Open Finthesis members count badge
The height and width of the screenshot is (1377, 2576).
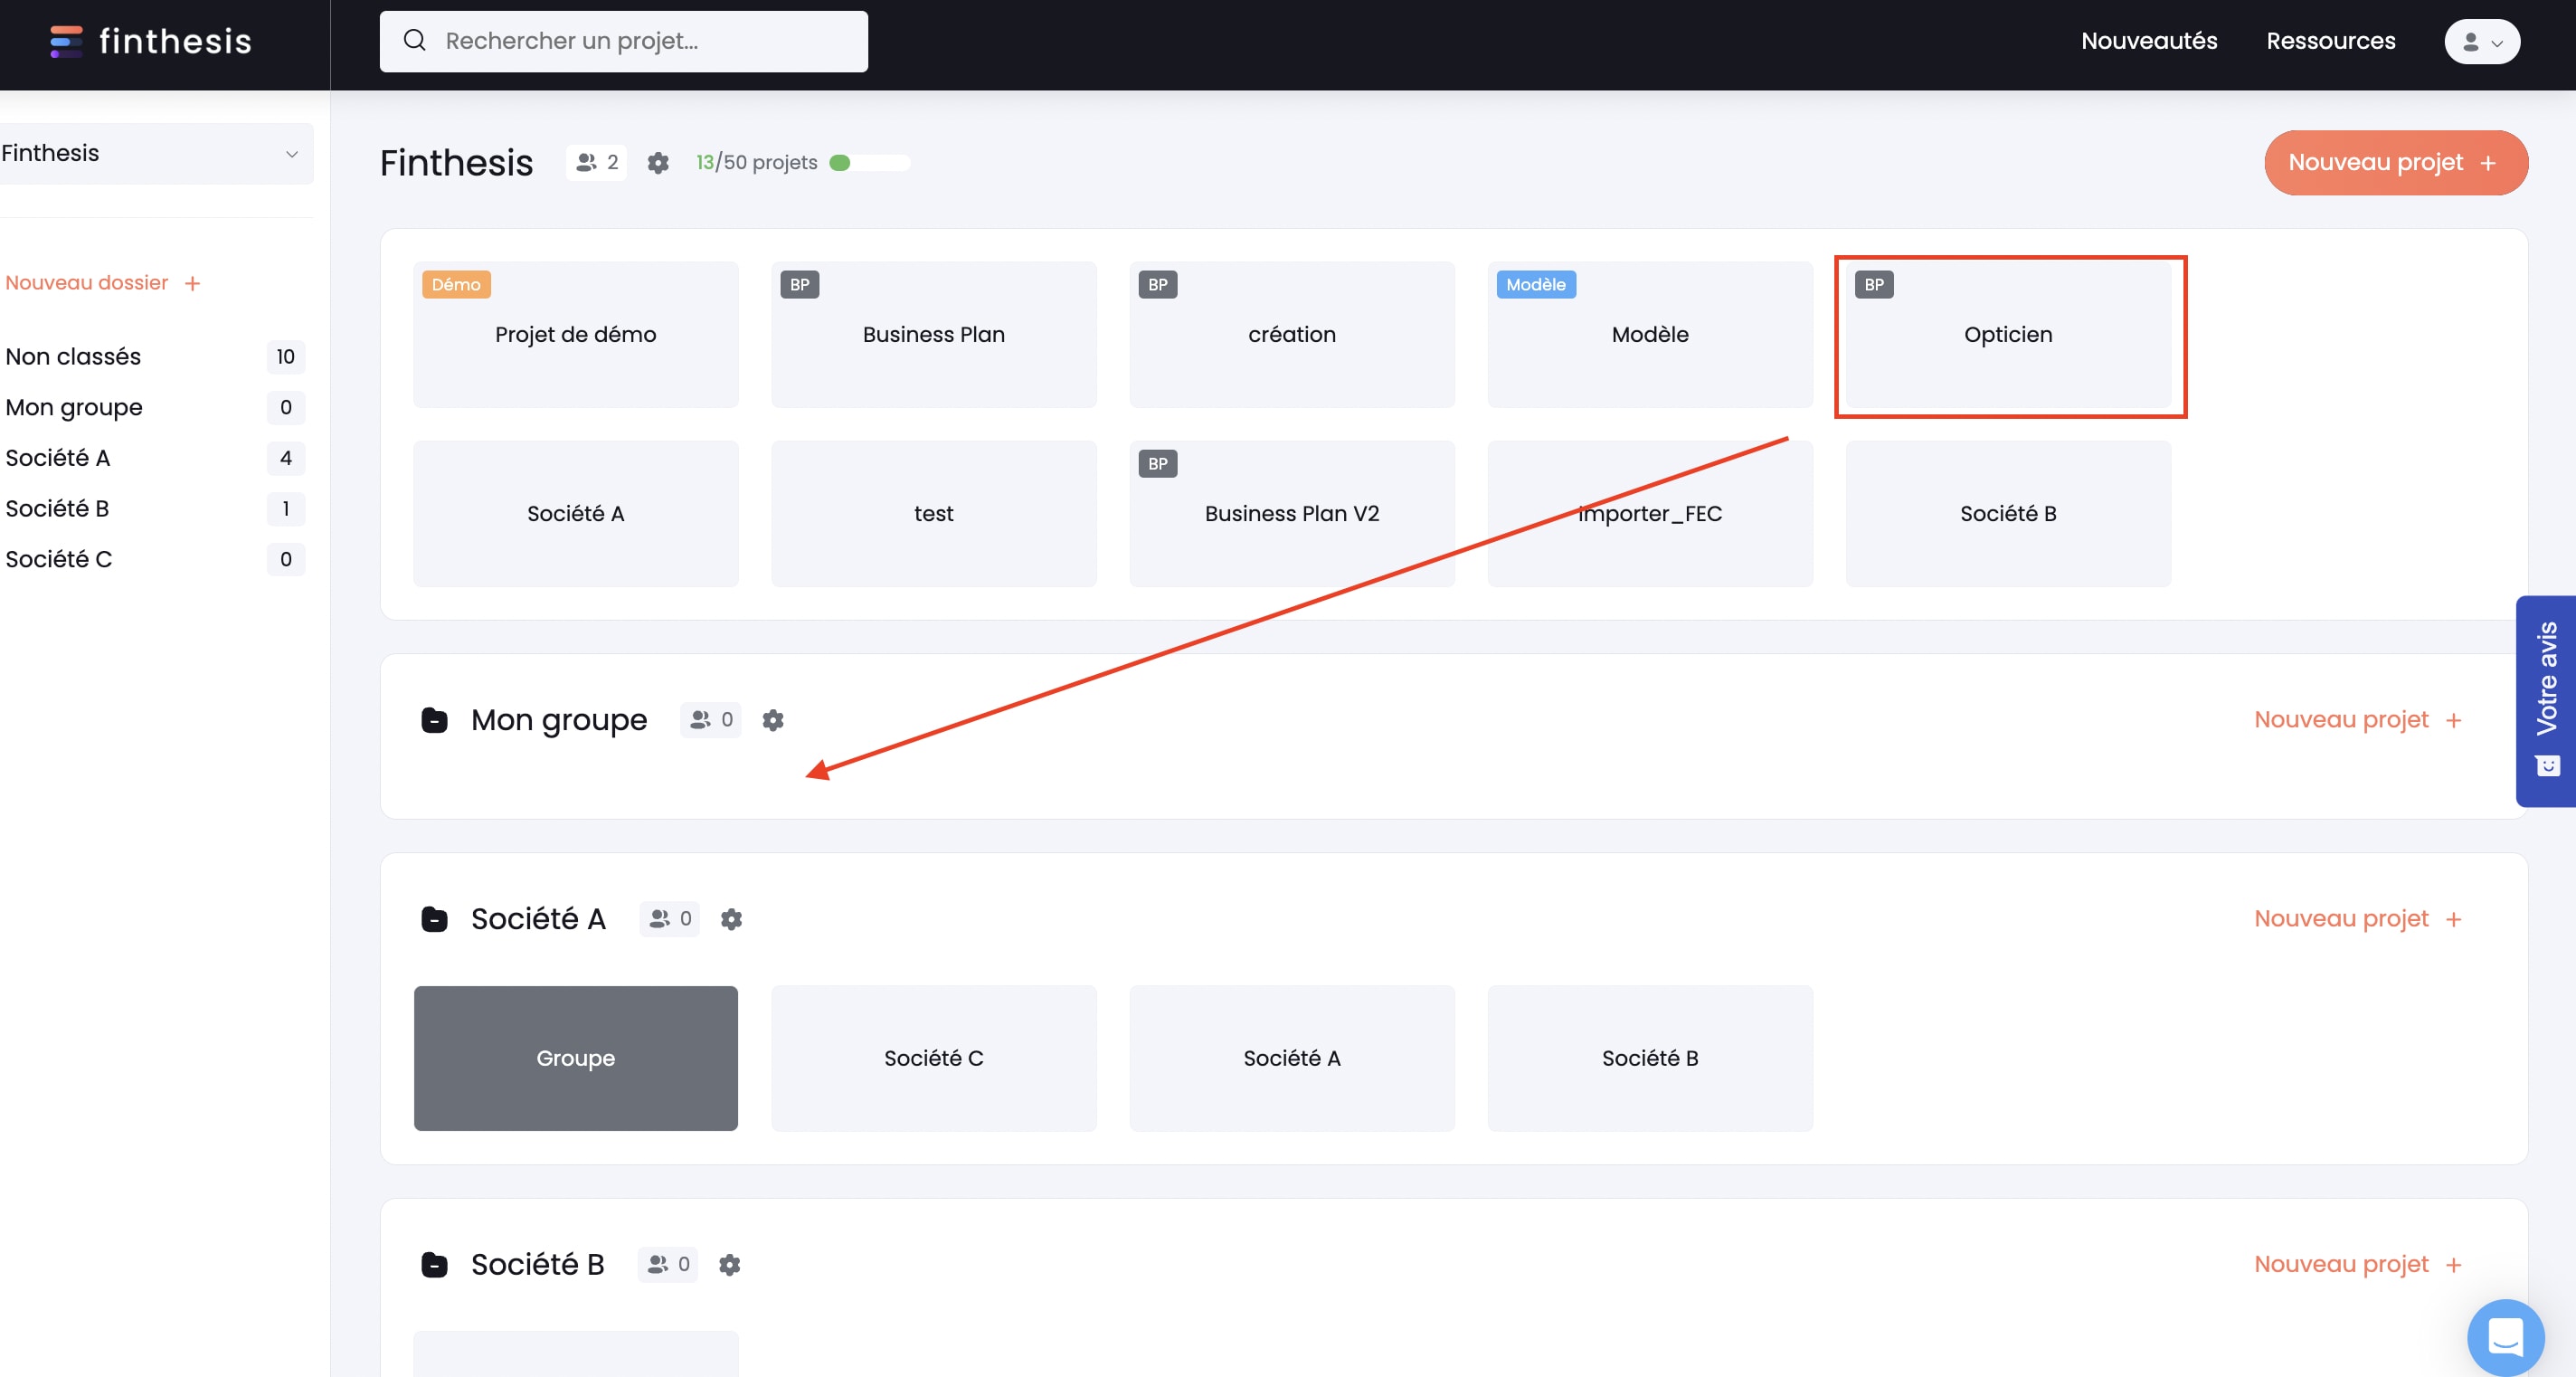click(x=597, y=162)
